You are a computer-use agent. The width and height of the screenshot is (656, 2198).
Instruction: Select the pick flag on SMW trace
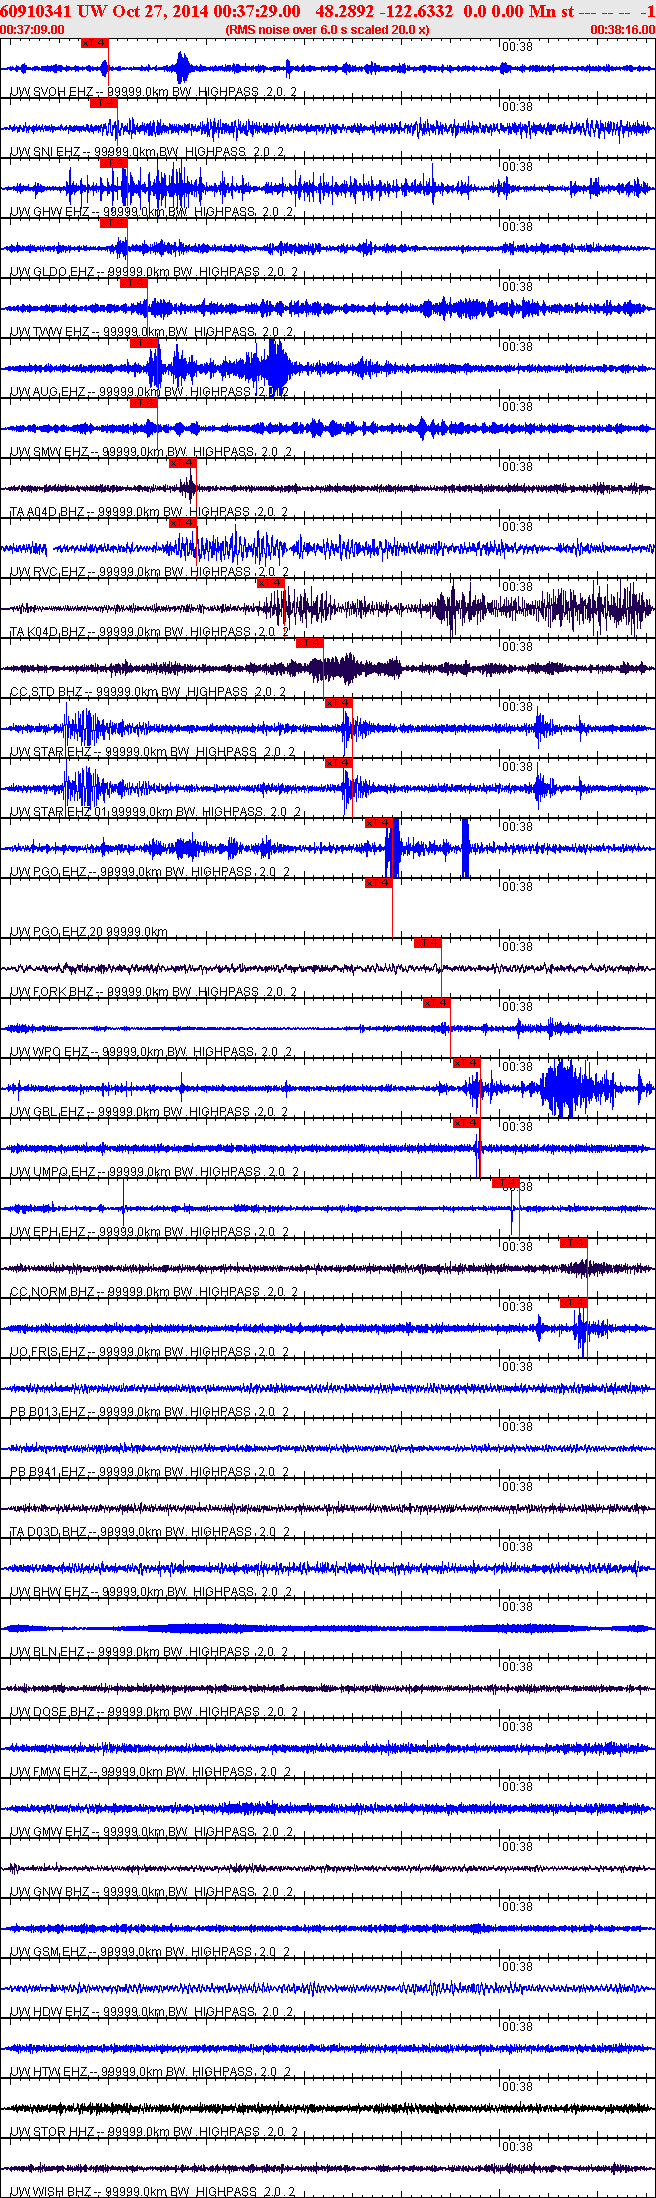pos(144,403)
